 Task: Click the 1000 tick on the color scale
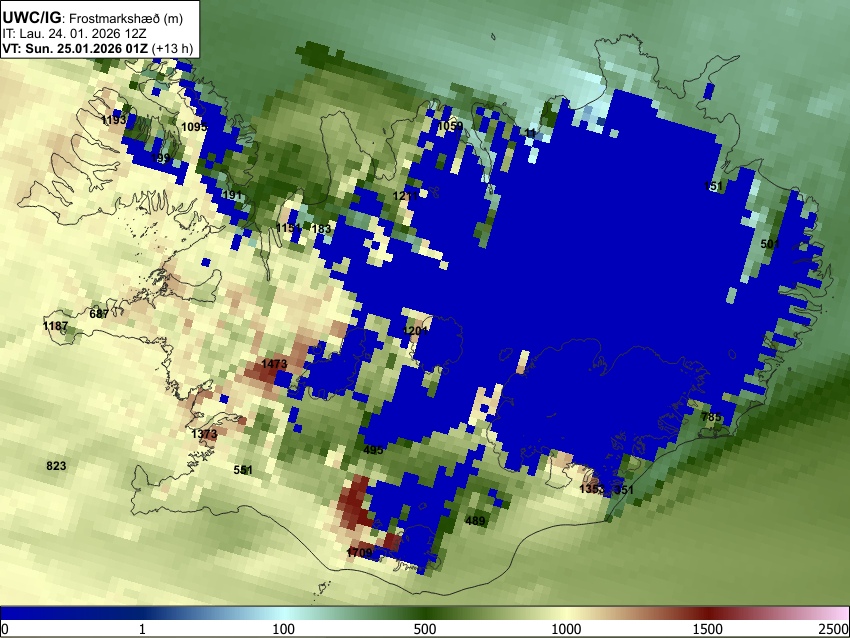pos(566,629)
